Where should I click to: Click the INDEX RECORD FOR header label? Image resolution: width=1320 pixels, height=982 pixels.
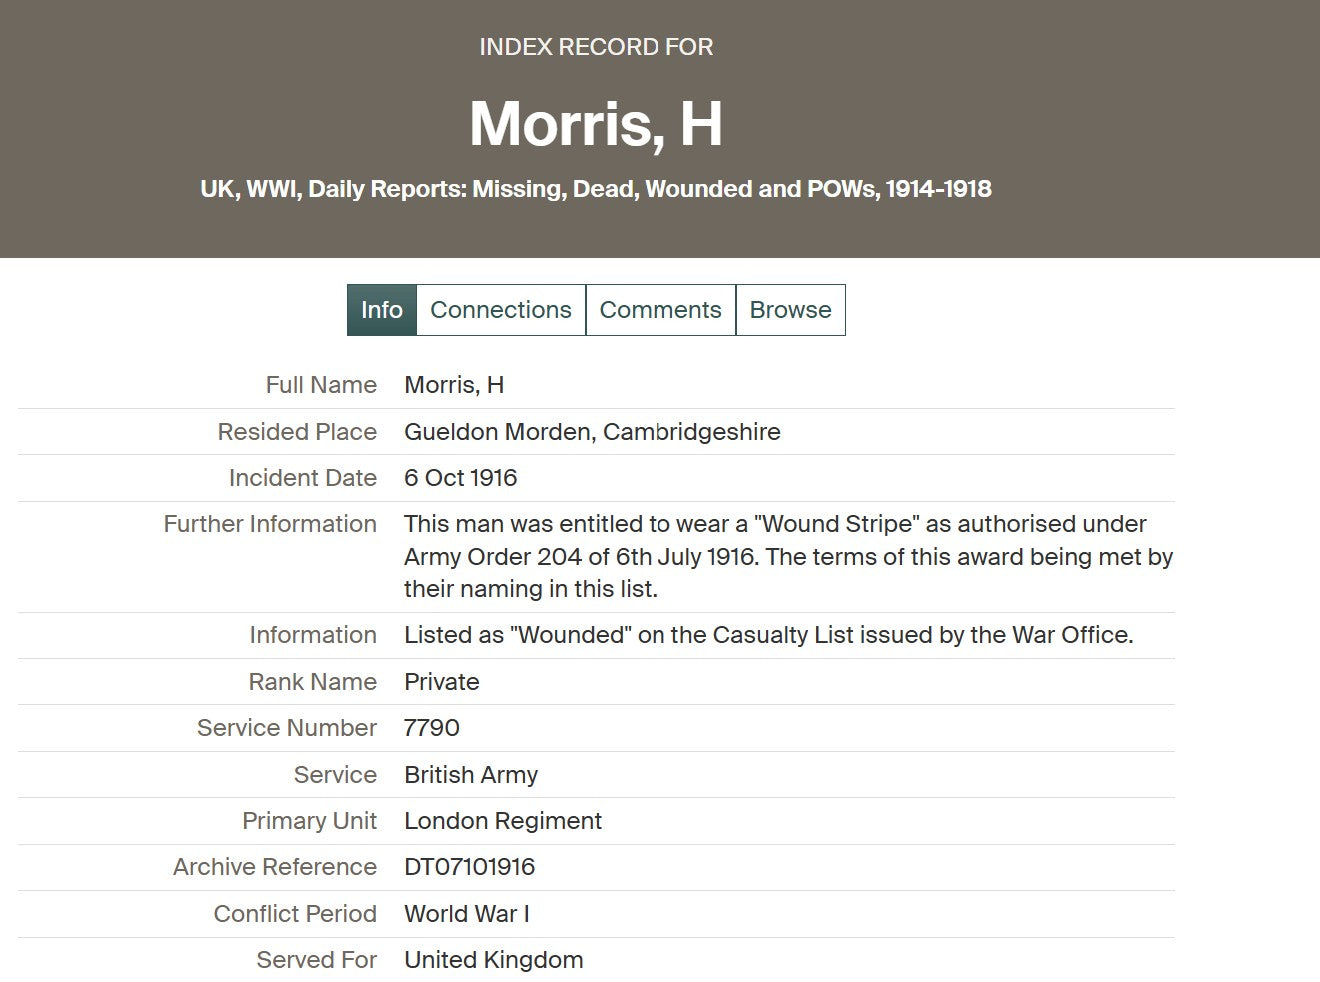click(x=596, y=47)
